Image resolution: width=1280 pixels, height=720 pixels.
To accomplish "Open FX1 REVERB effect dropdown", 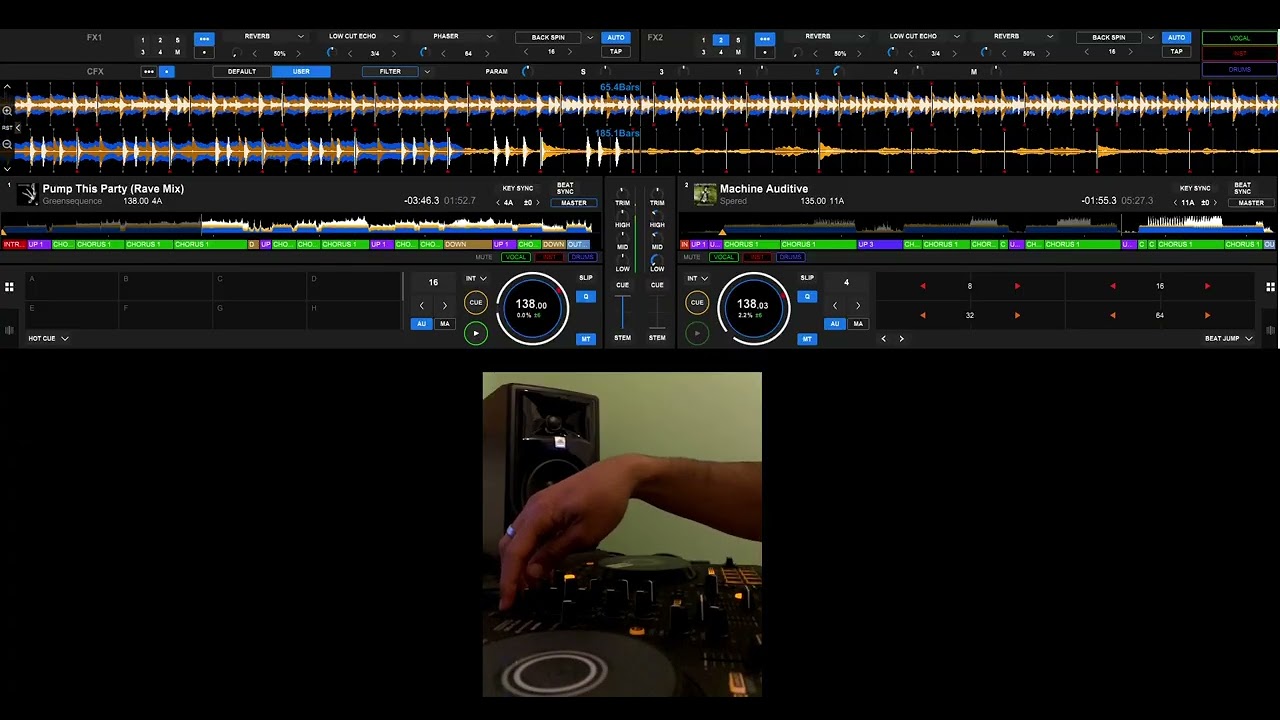I will (x=300, y=37).
